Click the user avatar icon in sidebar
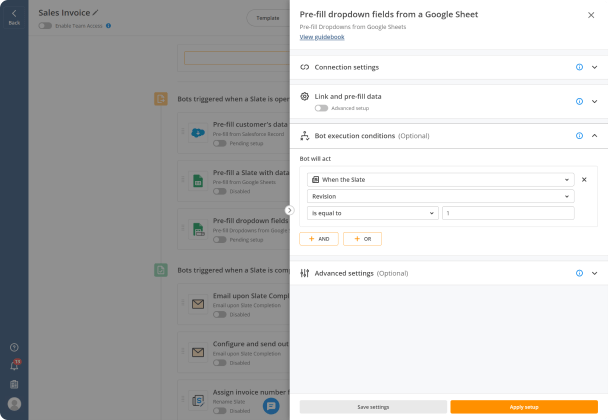 coord(14,404)
